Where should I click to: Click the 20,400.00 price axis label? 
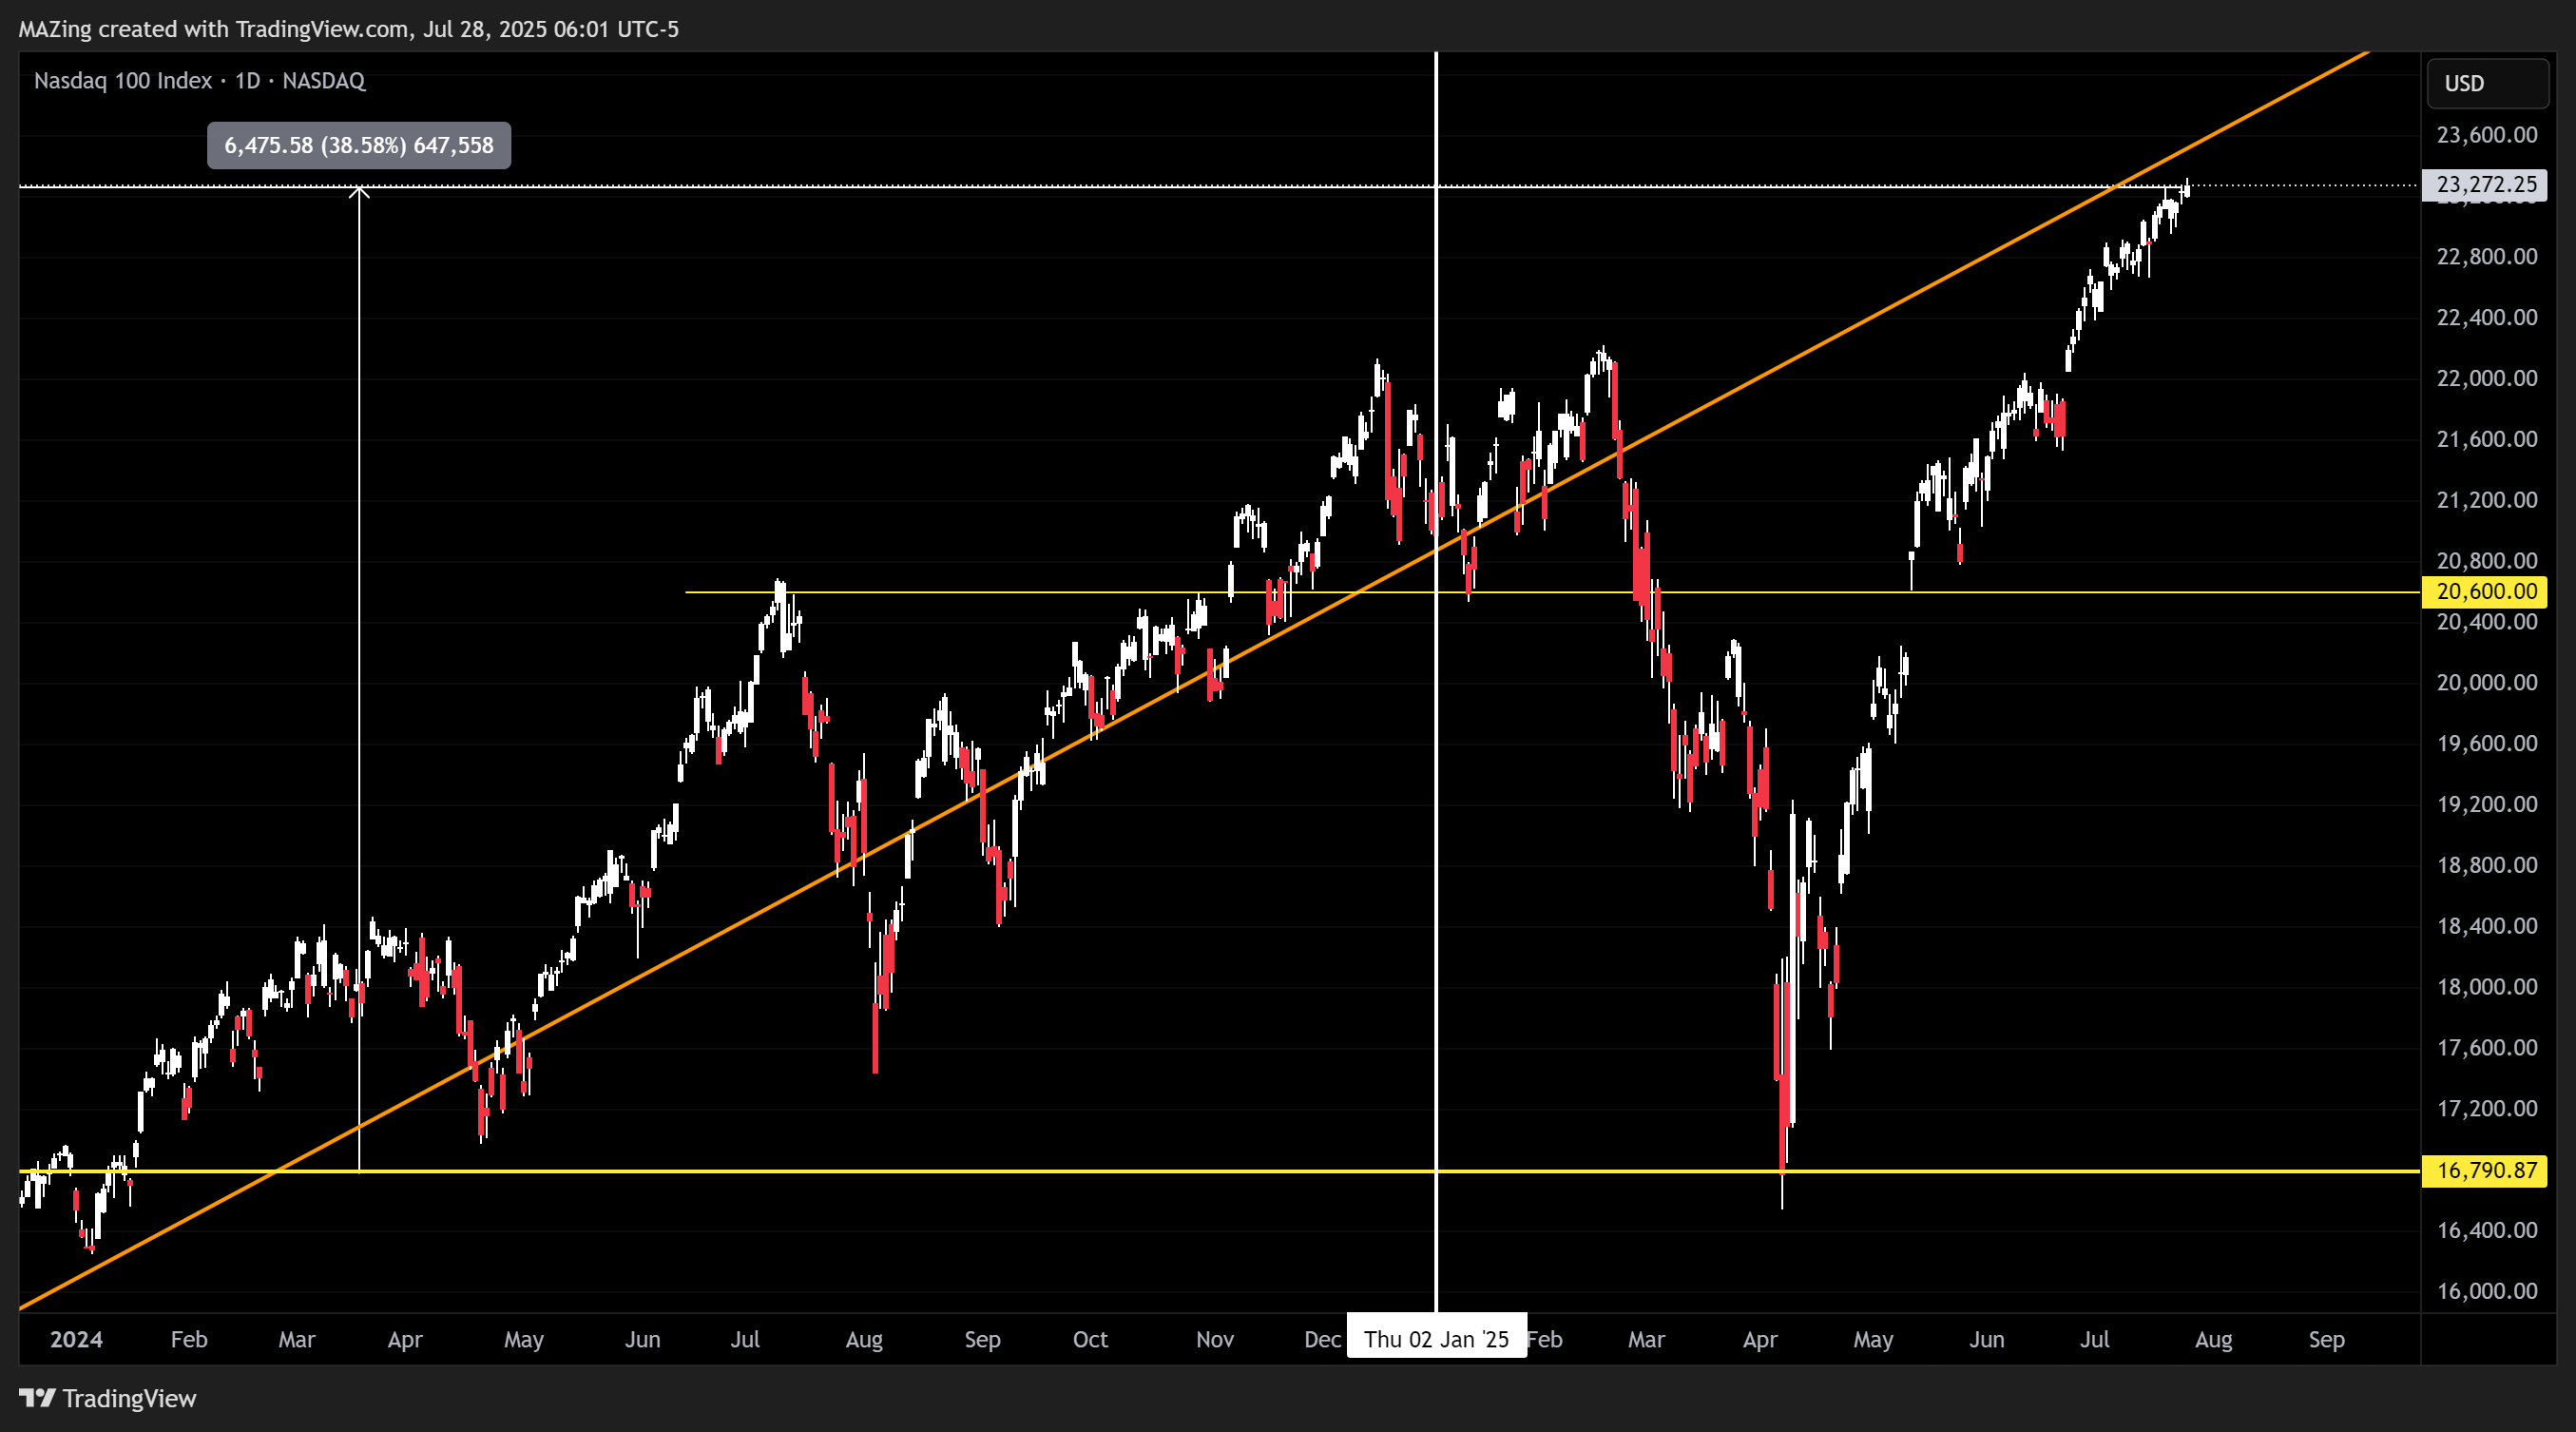2487,622
